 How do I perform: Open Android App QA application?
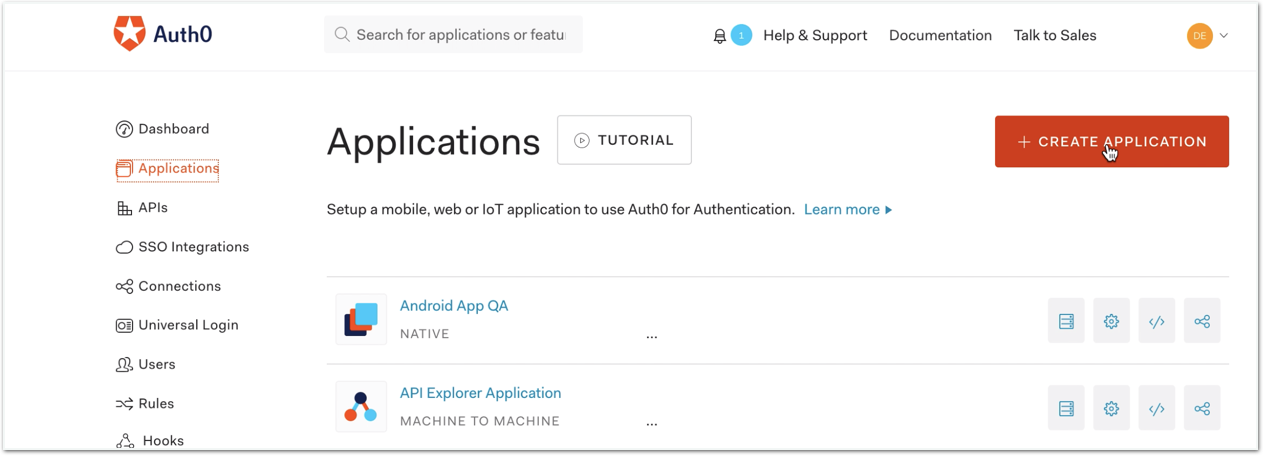(x=454, y=306)
